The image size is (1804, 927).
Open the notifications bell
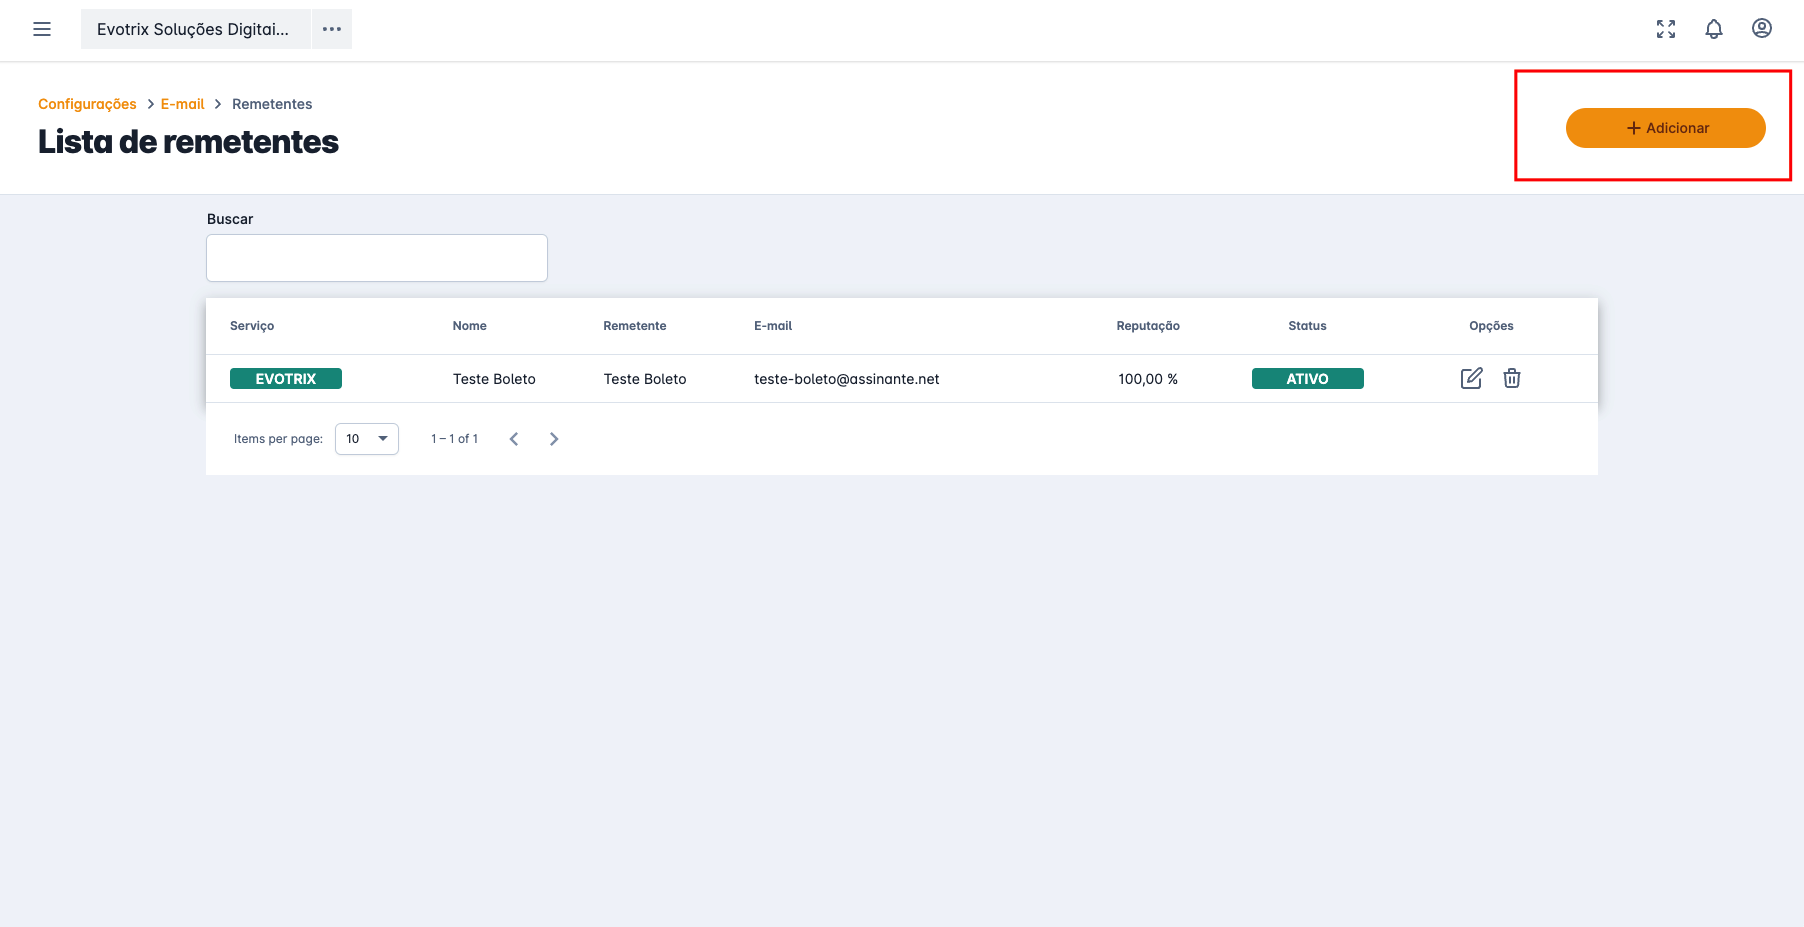coord(1714,29)
